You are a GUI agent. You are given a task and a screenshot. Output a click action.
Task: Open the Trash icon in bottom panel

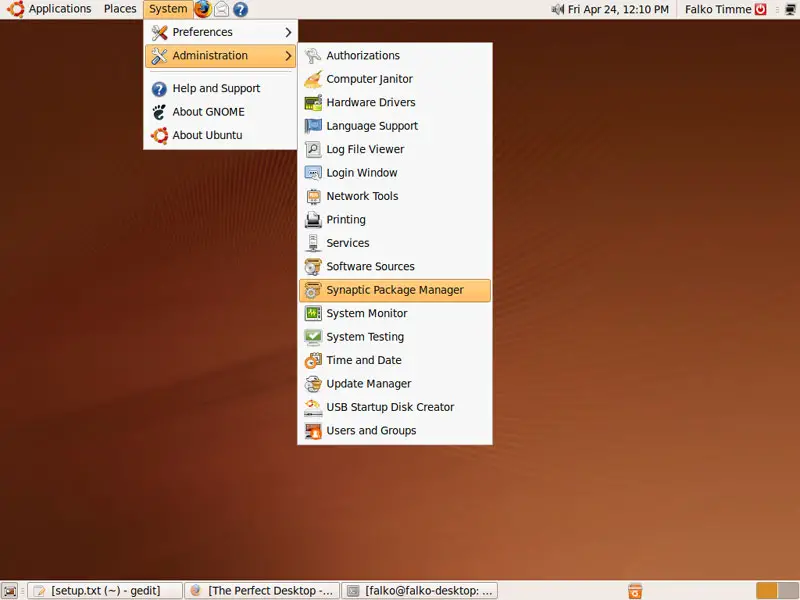(x=635, y=591)
